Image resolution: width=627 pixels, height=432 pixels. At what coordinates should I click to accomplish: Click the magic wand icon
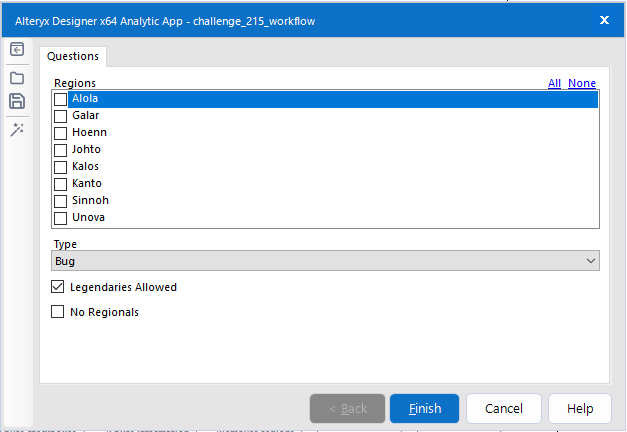tap(17, 130)
